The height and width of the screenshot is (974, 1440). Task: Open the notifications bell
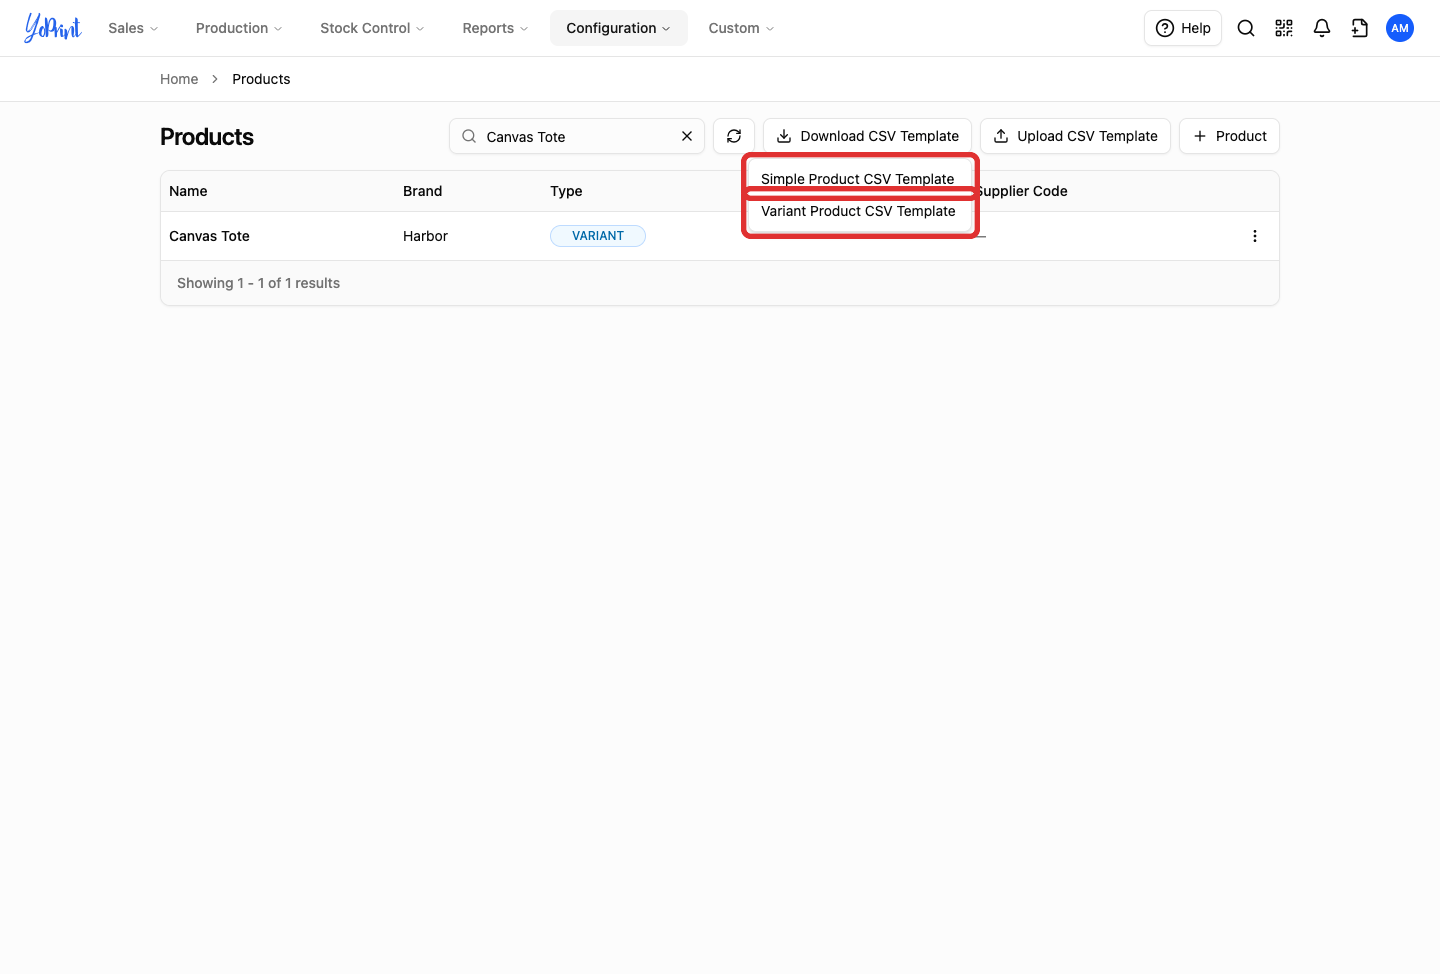(1322, 28)
